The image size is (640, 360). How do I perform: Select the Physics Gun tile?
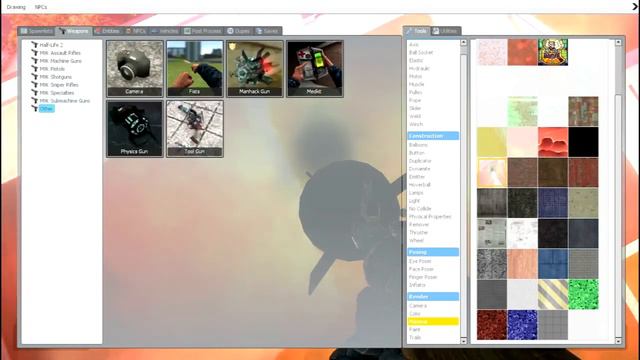(x=134, y=129)
